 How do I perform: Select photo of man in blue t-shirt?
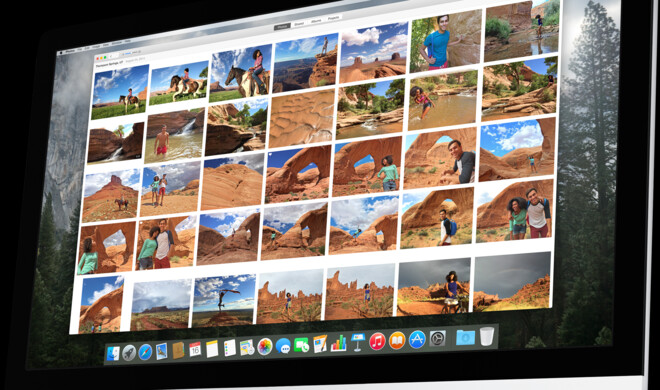(446, 39)
